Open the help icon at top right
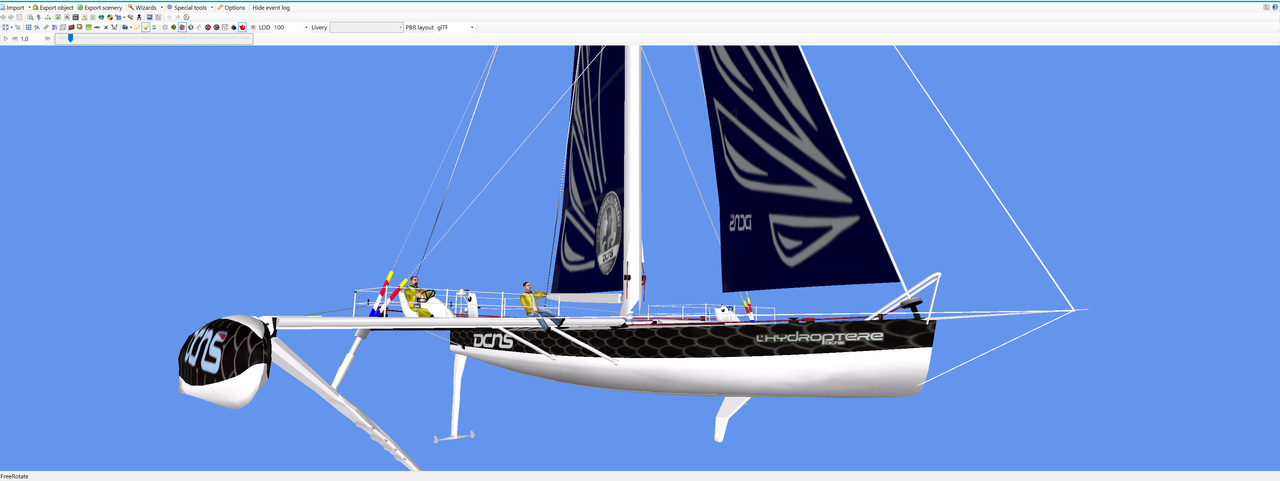Viewport: 1280px width, 481px height. click(x=1275, y=7)
